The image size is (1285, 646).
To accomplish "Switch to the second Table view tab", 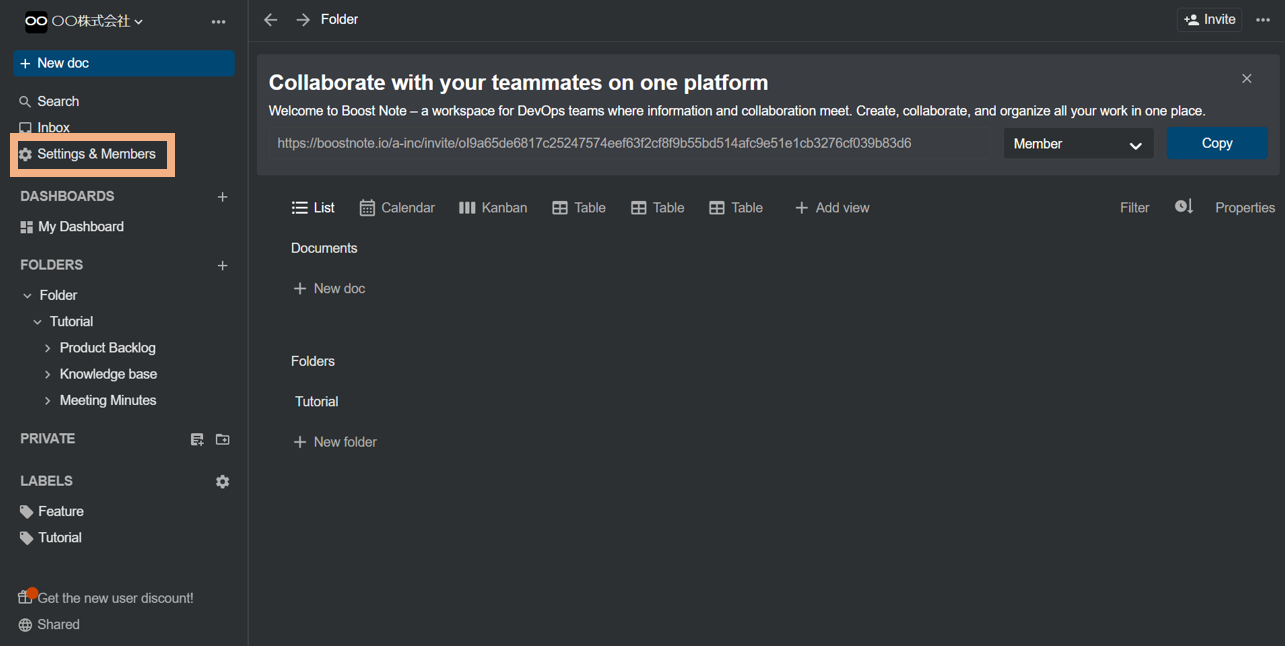I will 658,208.
